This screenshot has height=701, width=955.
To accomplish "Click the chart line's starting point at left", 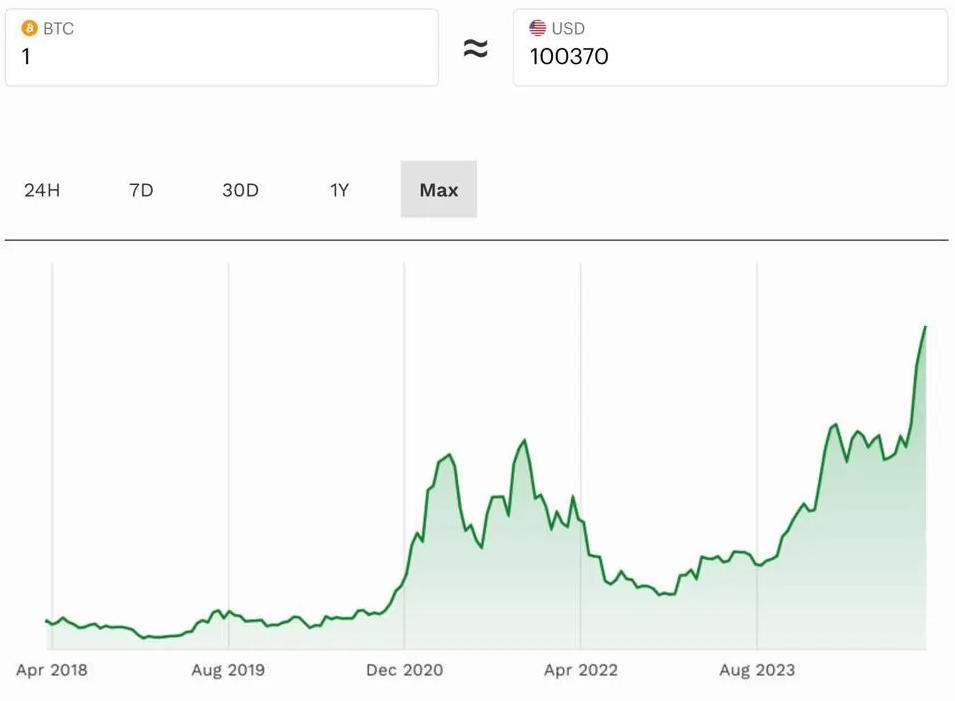I will tap(47, 620).
